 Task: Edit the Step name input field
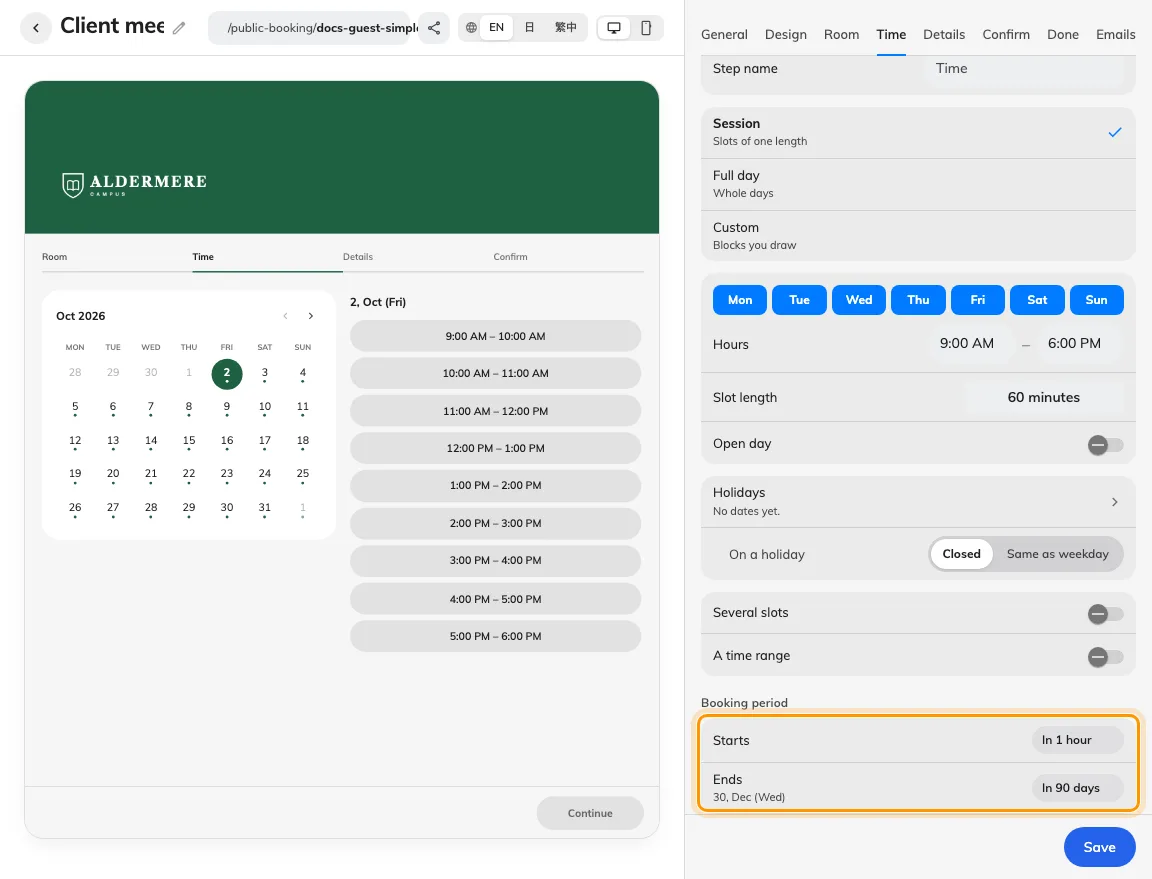[1026, 68]
